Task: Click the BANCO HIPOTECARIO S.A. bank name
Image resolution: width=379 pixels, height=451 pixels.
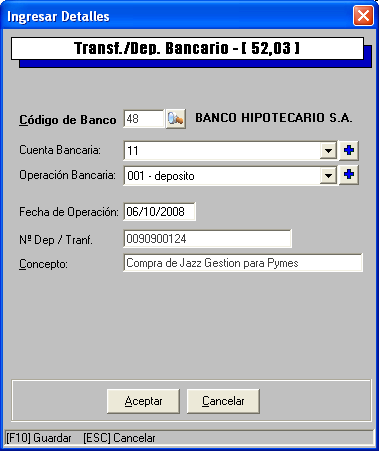Action: coord(273,118)
